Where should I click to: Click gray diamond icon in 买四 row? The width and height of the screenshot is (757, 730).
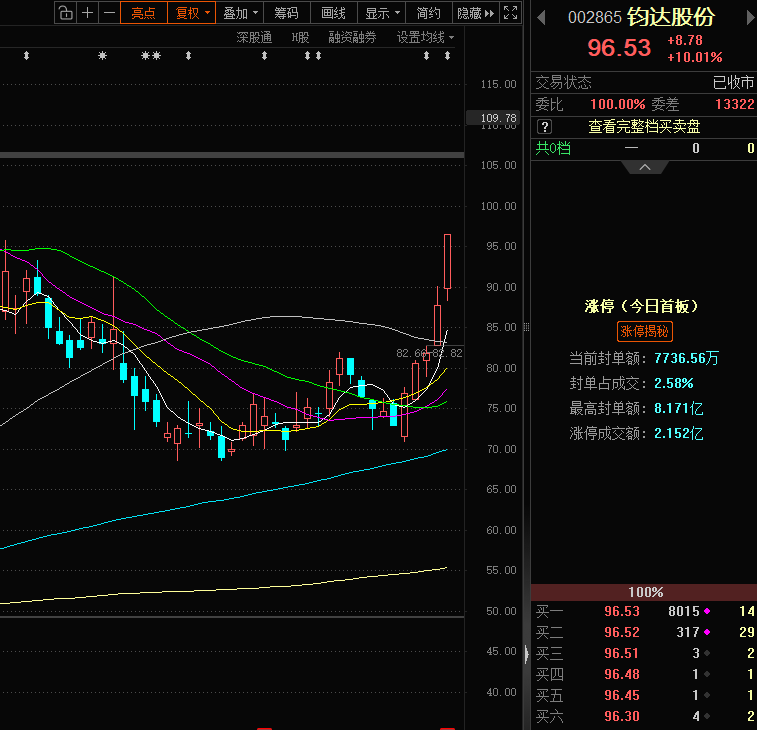(707, 674)
